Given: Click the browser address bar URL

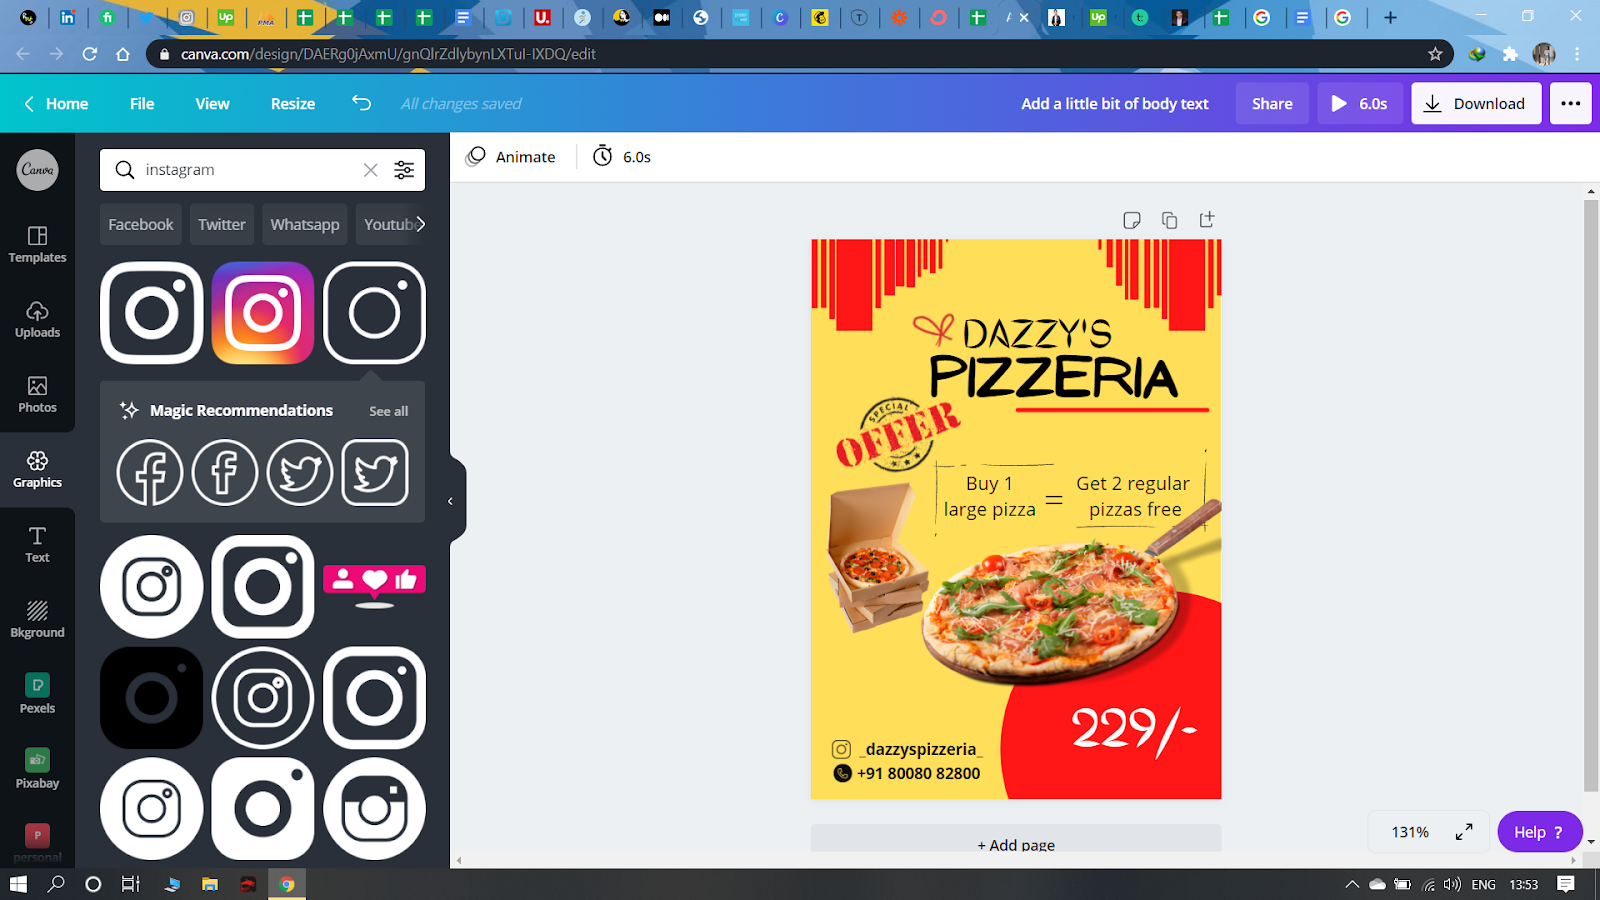Looking at the screenshot, I should (388, 54).
